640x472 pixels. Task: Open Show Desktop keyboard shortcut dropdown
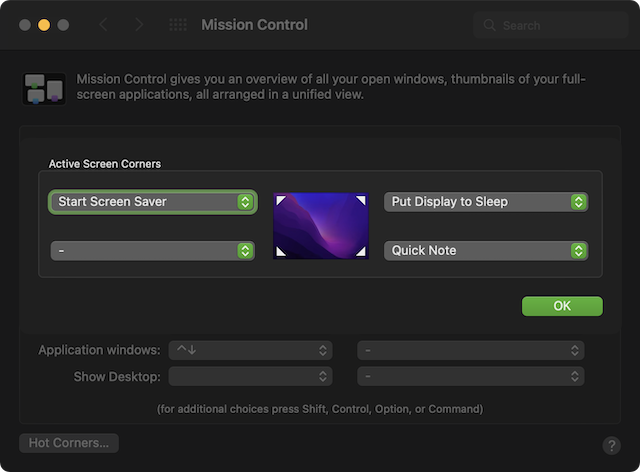pos(251,376)
